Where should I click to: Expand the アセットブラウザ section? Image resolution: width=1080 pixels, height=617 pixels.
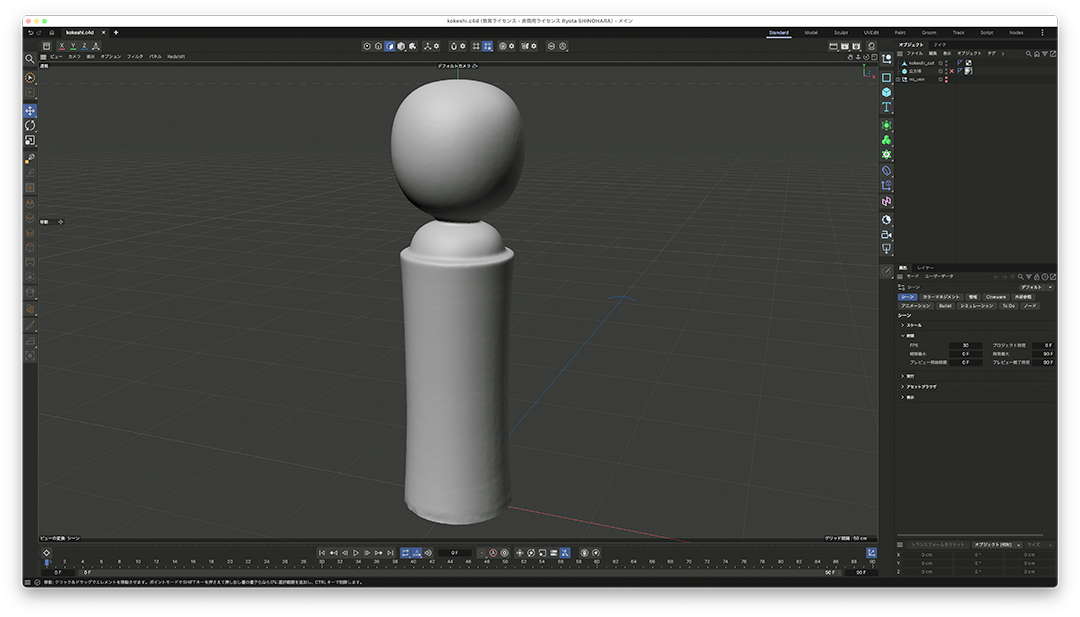pos(920,386)
